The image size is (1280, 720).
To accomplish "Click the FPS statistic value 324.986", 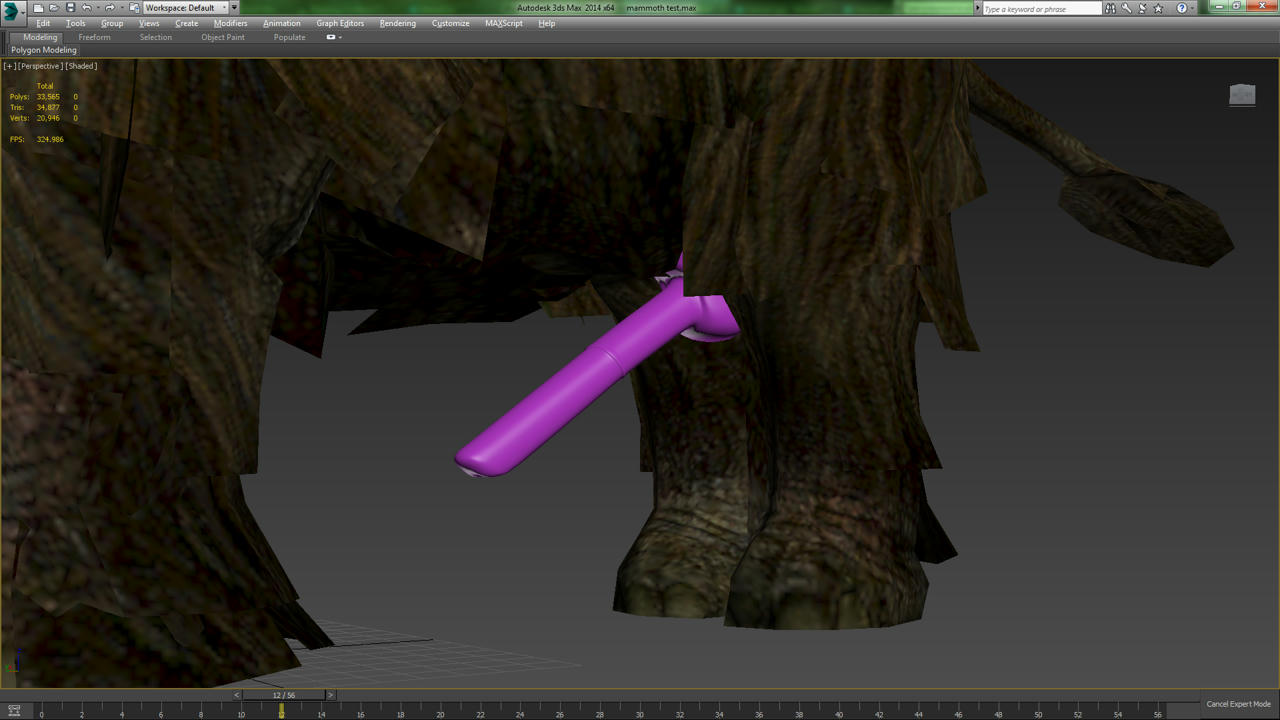I will [50, 139].
